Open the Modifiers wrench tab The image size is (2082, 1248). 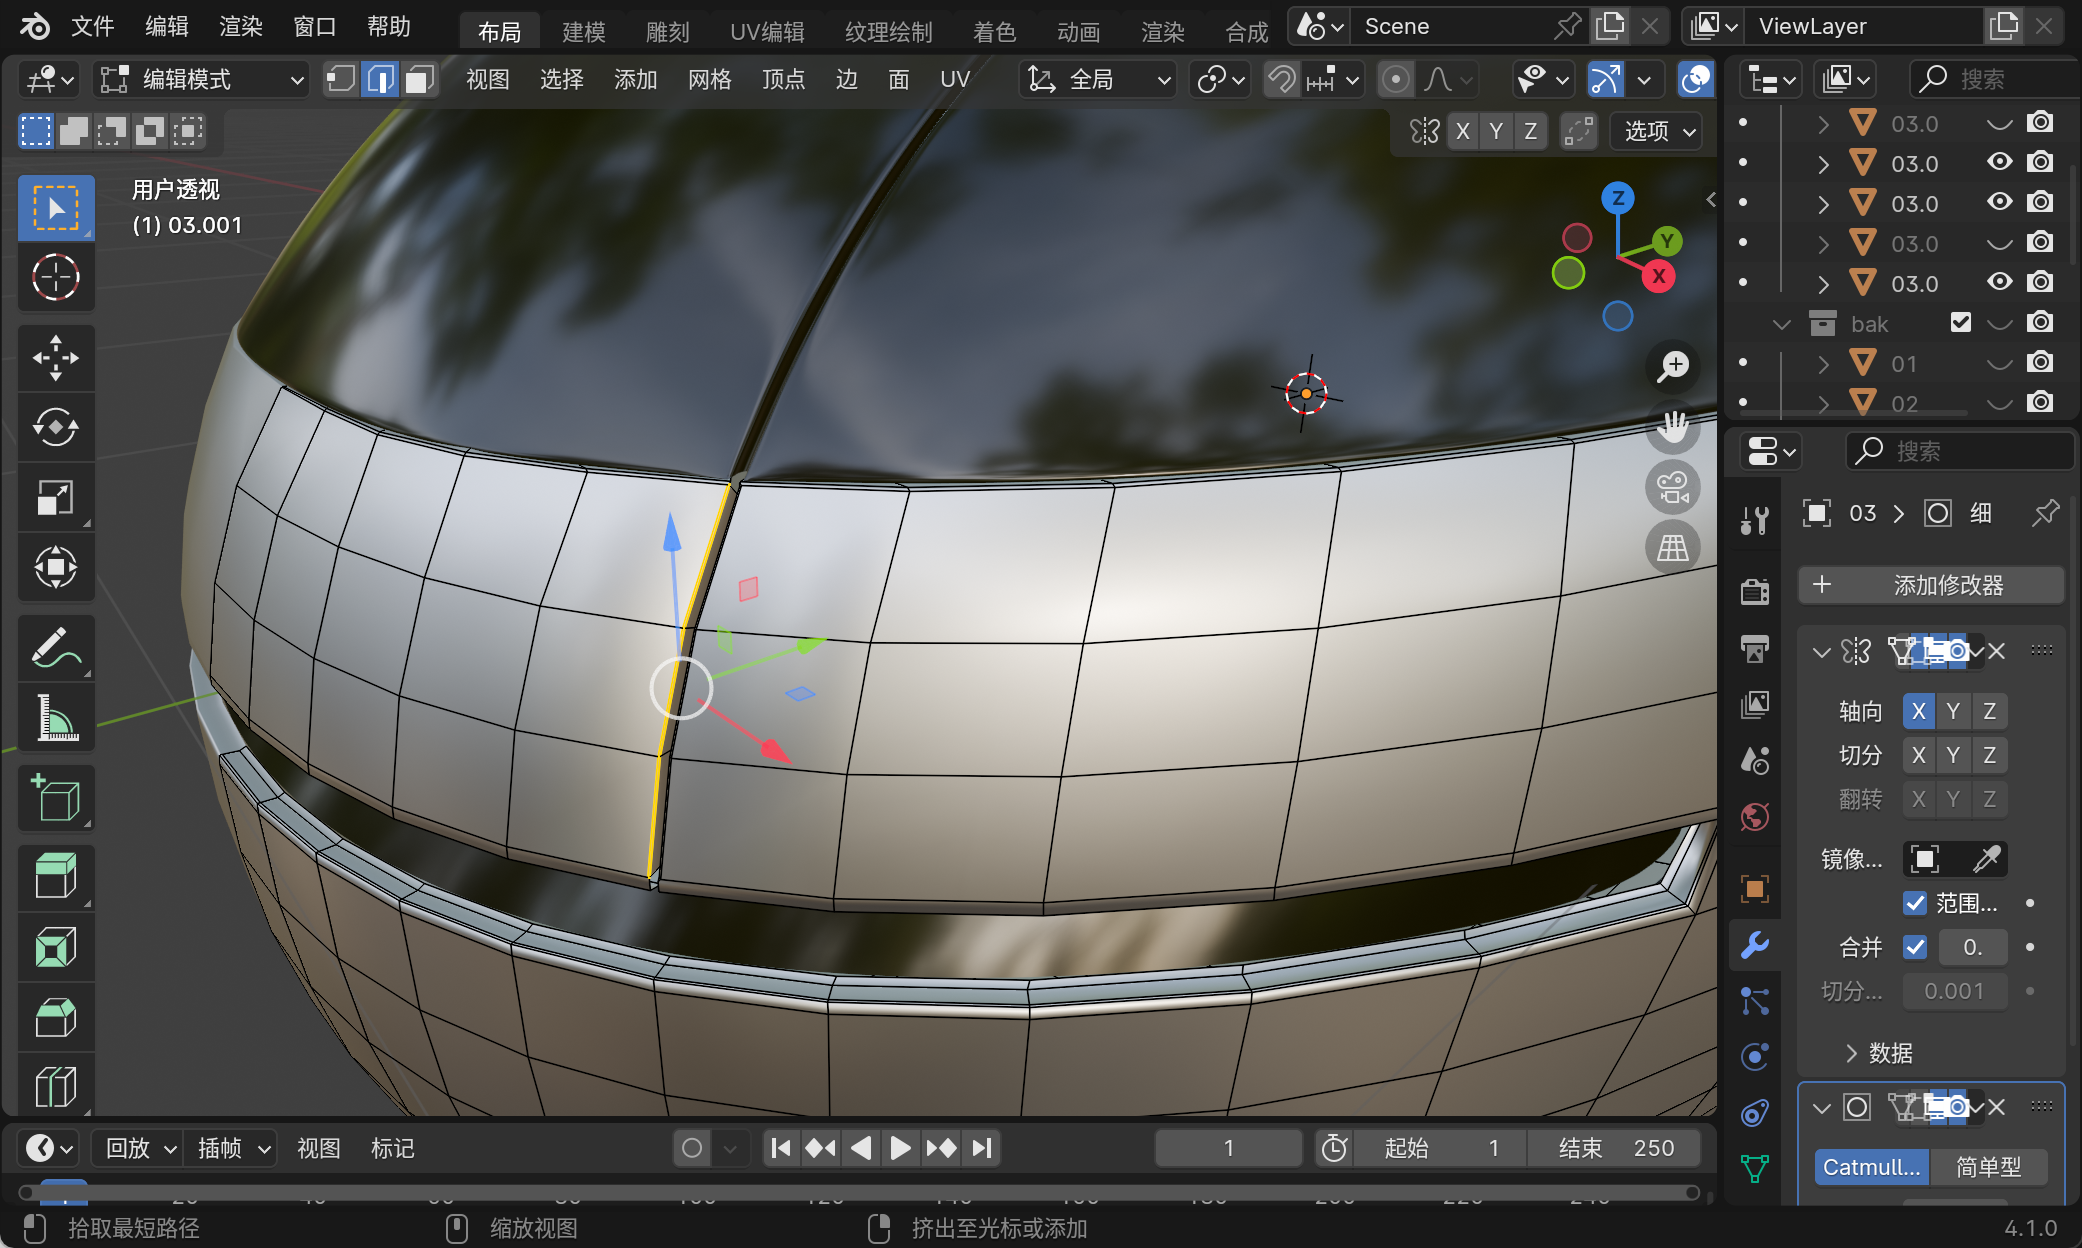(x=1755, y=945)
